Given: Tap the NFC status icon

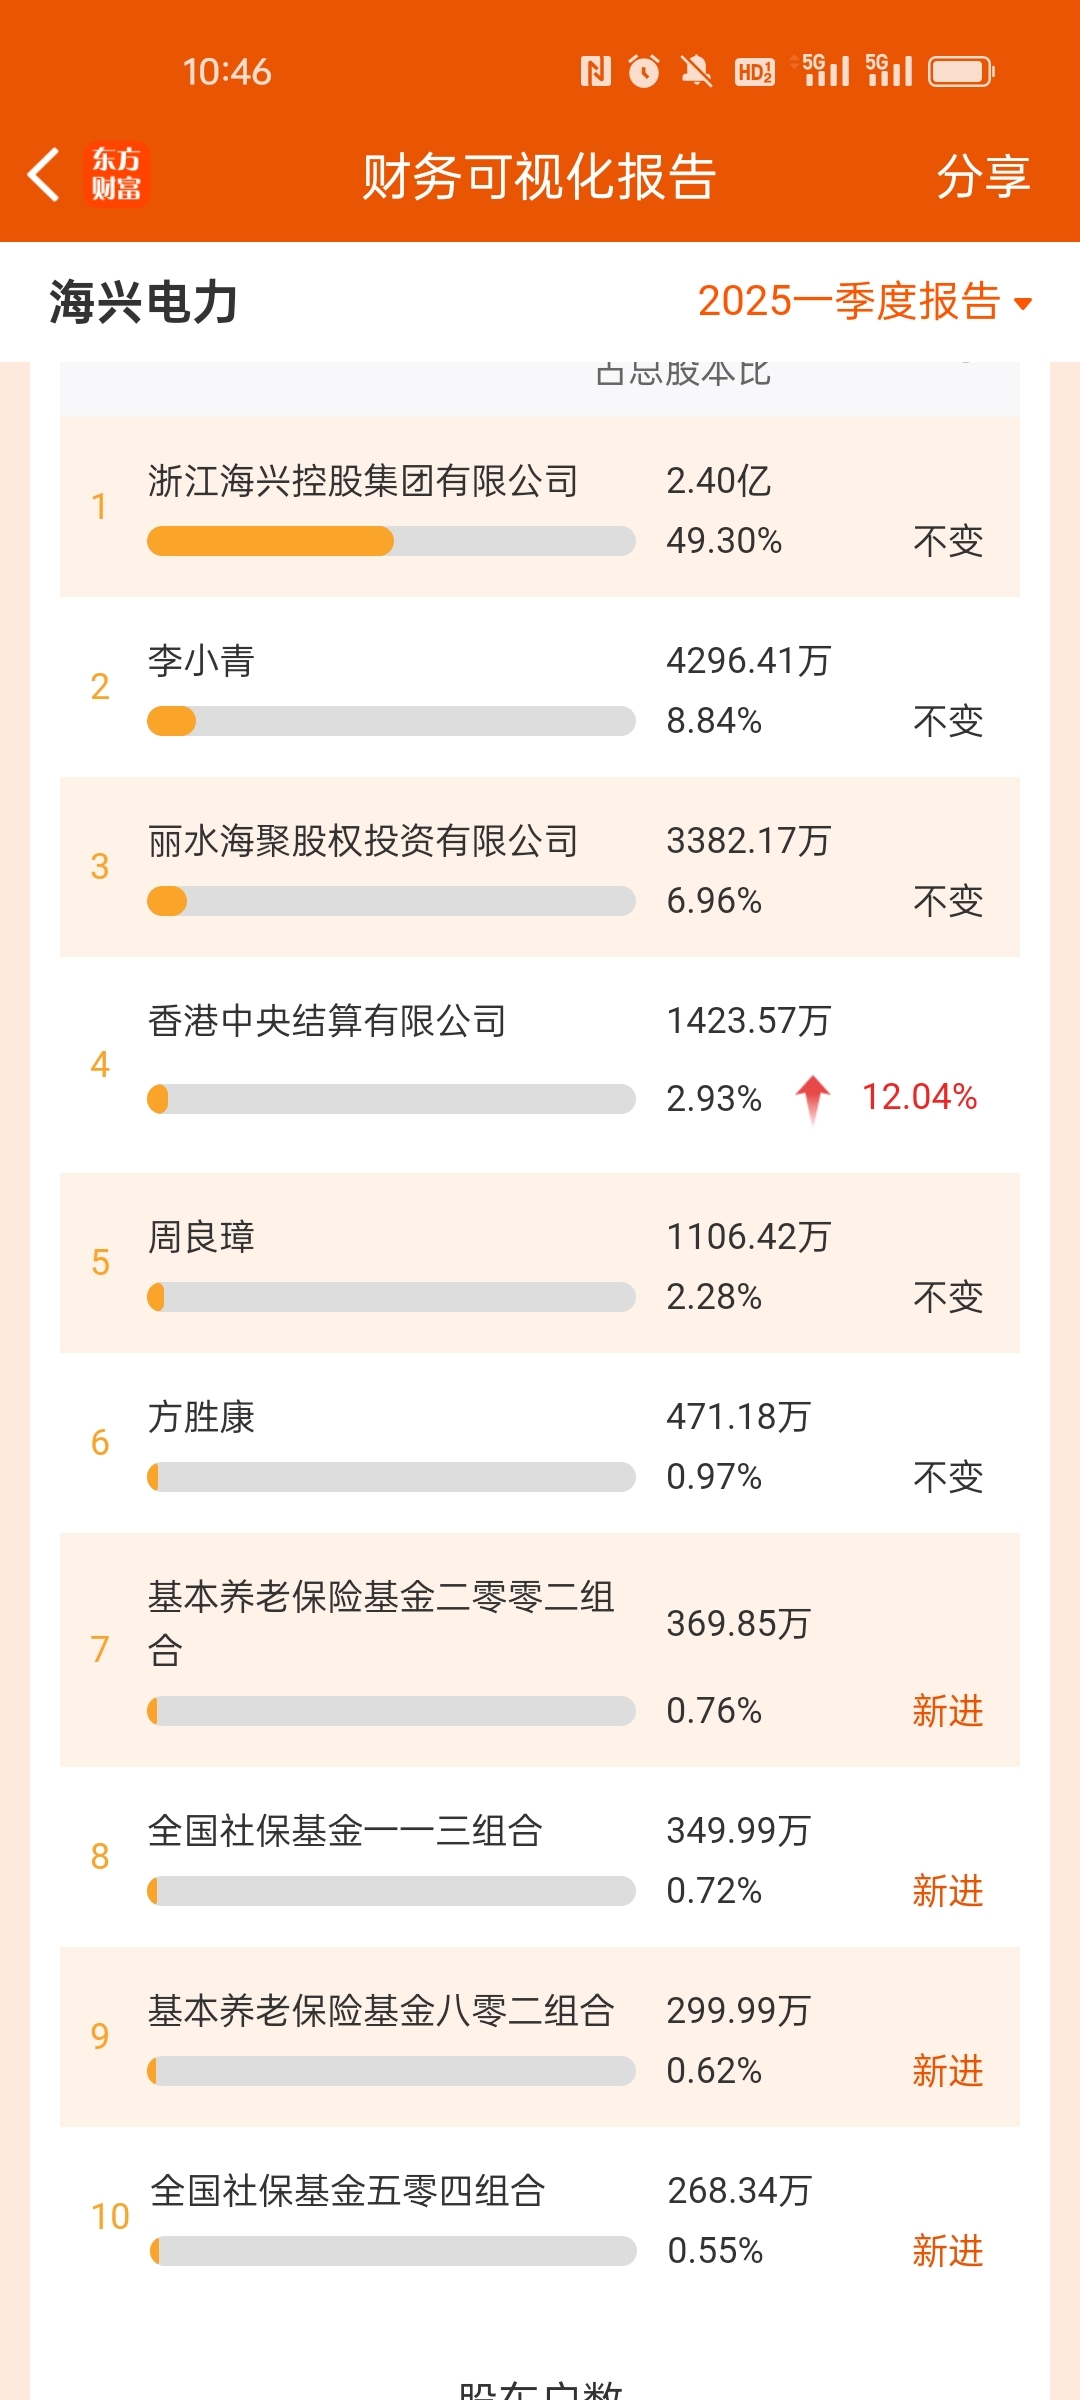Looking at the screenshot, I should 596,71.
